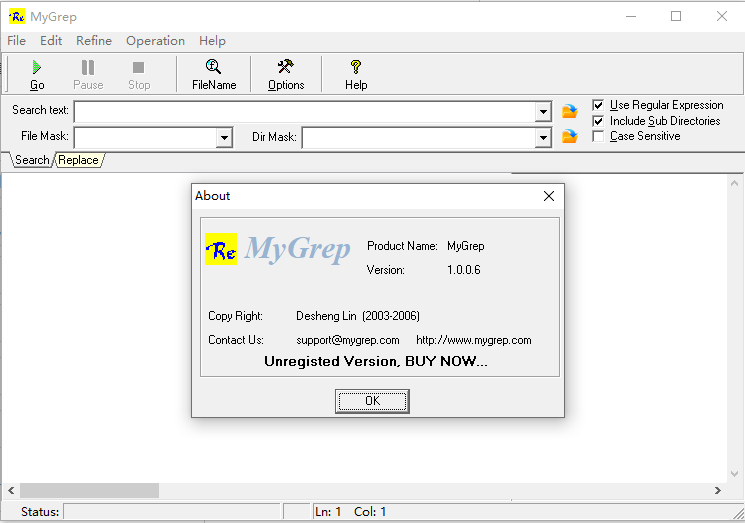Expand the Dir Mask dropdown
This screenshot has height=523, width=745.
pyautogui.click(x=543, y=138)
